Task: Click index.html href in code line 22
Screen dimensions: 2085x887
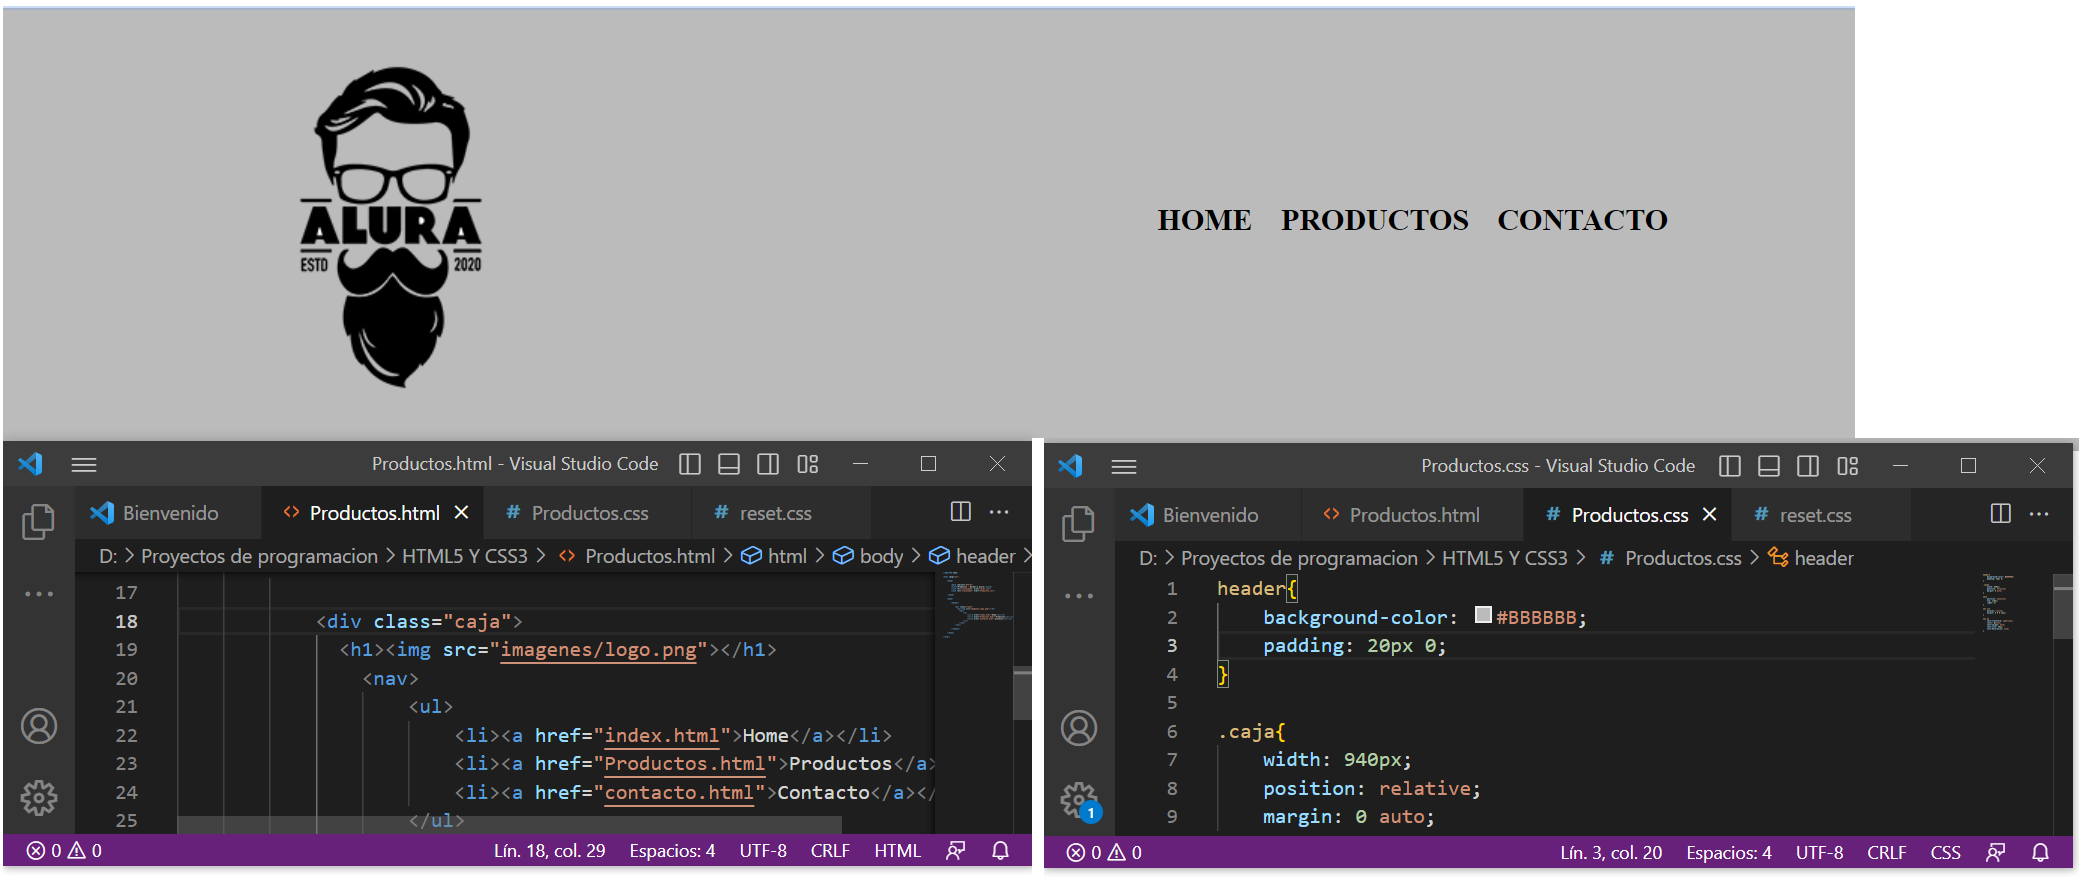Action: 662,736
